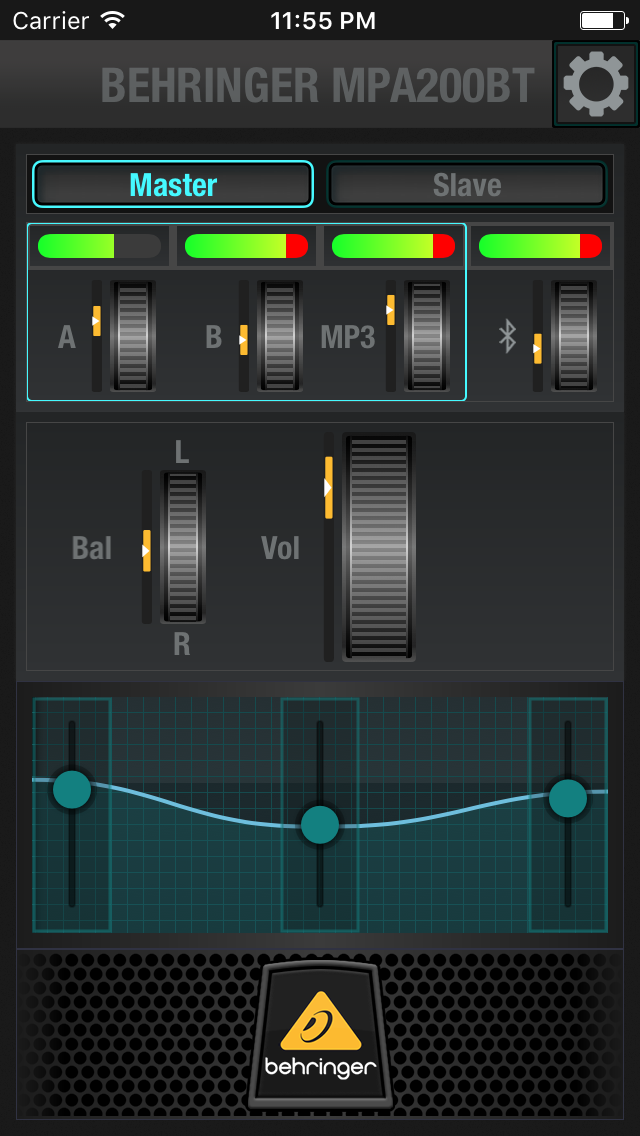Open settings via the gear icon
Image resolution: width=640 pixels, height=1136 pixels.
pyautogui.click(x=596, y=84)
